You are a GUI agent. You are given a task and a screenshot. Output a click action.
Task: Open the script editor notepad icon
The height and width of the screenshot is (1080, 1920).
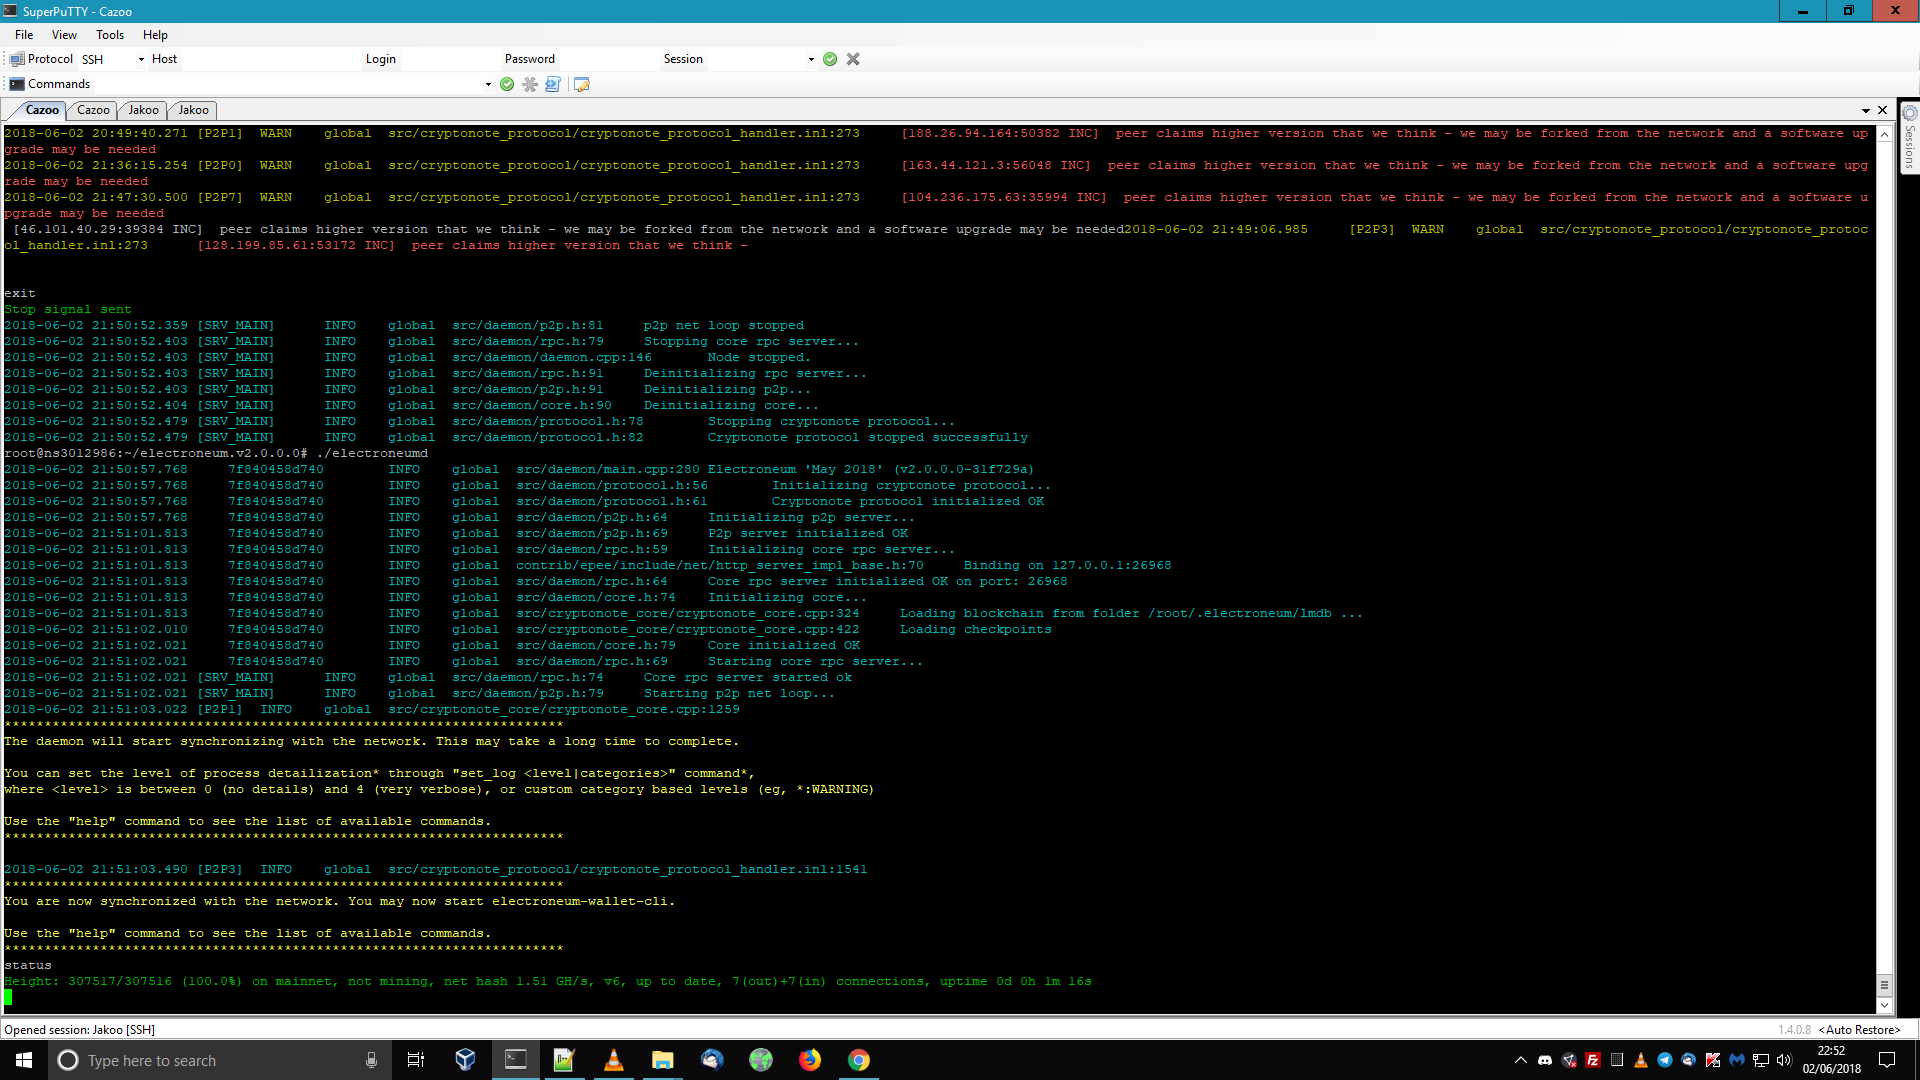(582, 84)
